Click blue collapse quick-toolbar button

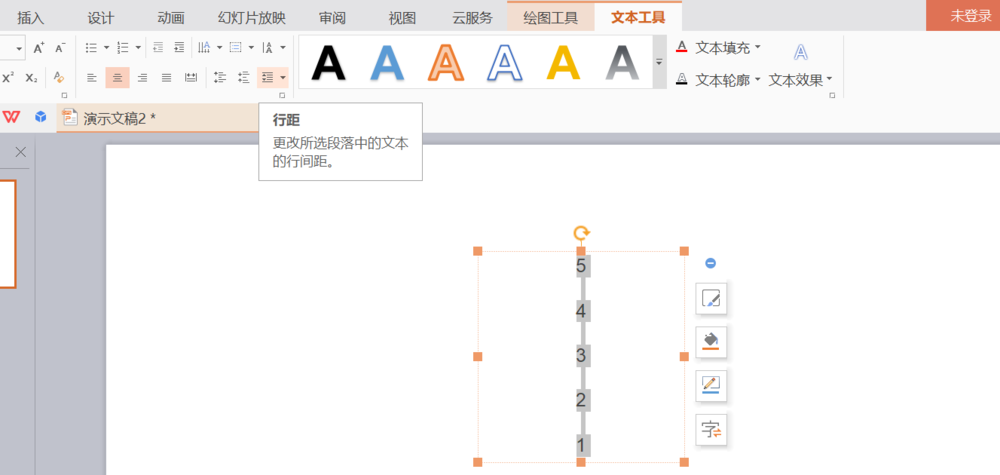click(710, 263)
